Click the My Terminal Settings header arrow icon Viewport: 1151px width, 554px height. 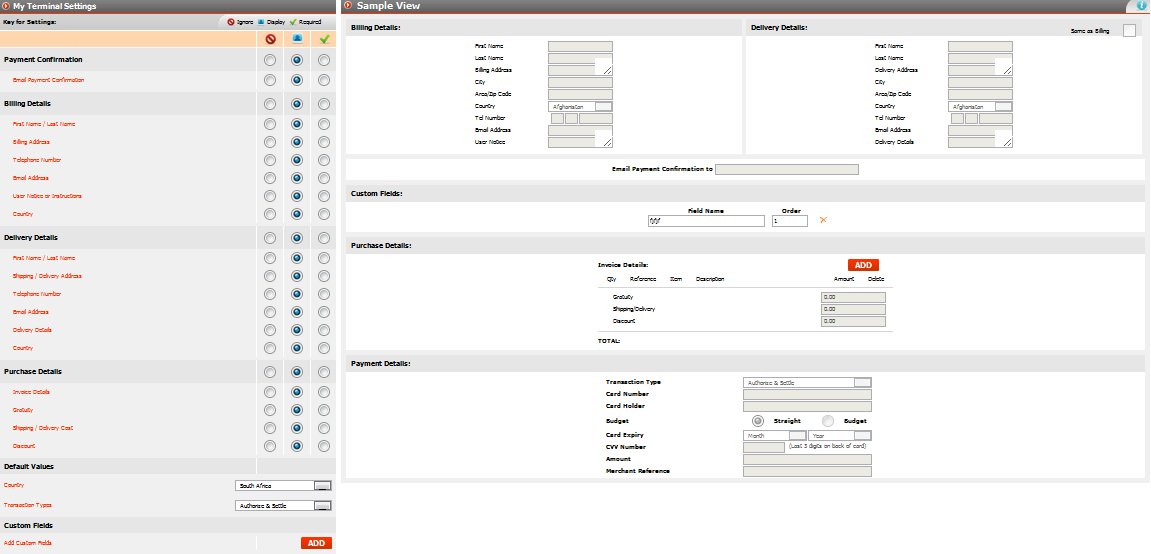pyautogui.click(x=7, y=6)
